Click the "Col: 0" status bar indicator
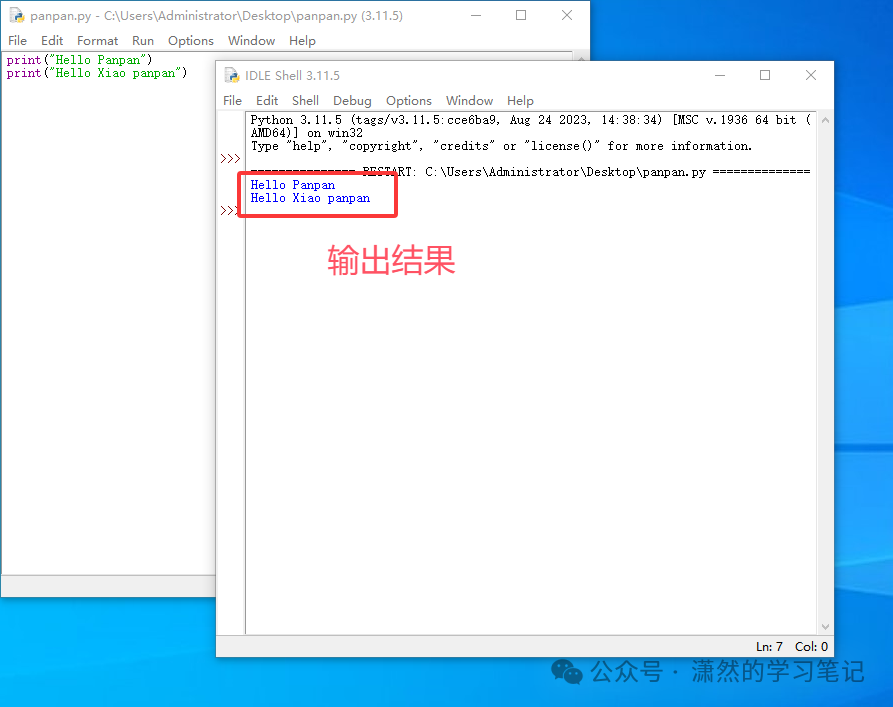The height and width of the screenshot is (707, 893). (811, 647)
